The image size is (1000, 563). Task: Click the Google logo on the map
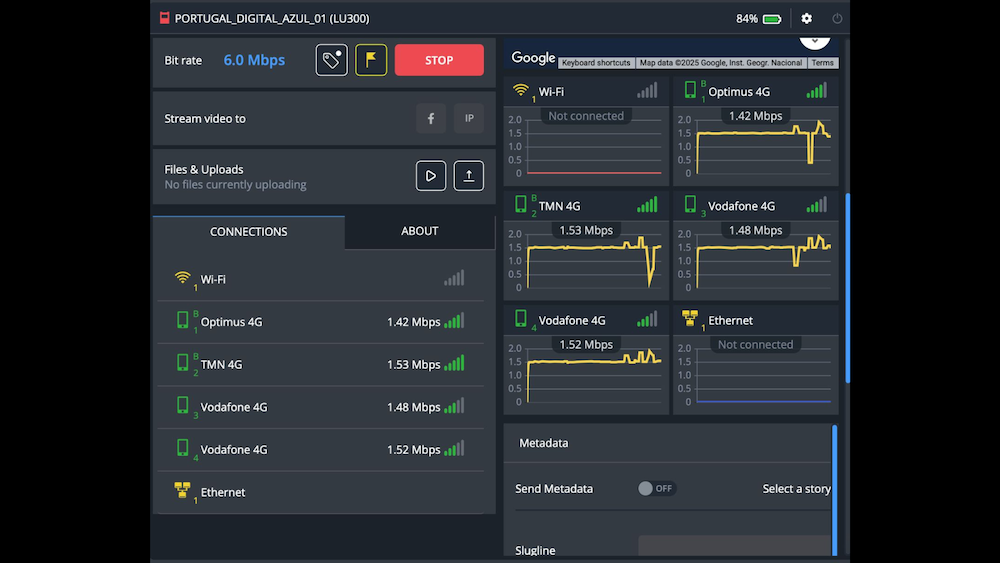(x=533, y=58)
